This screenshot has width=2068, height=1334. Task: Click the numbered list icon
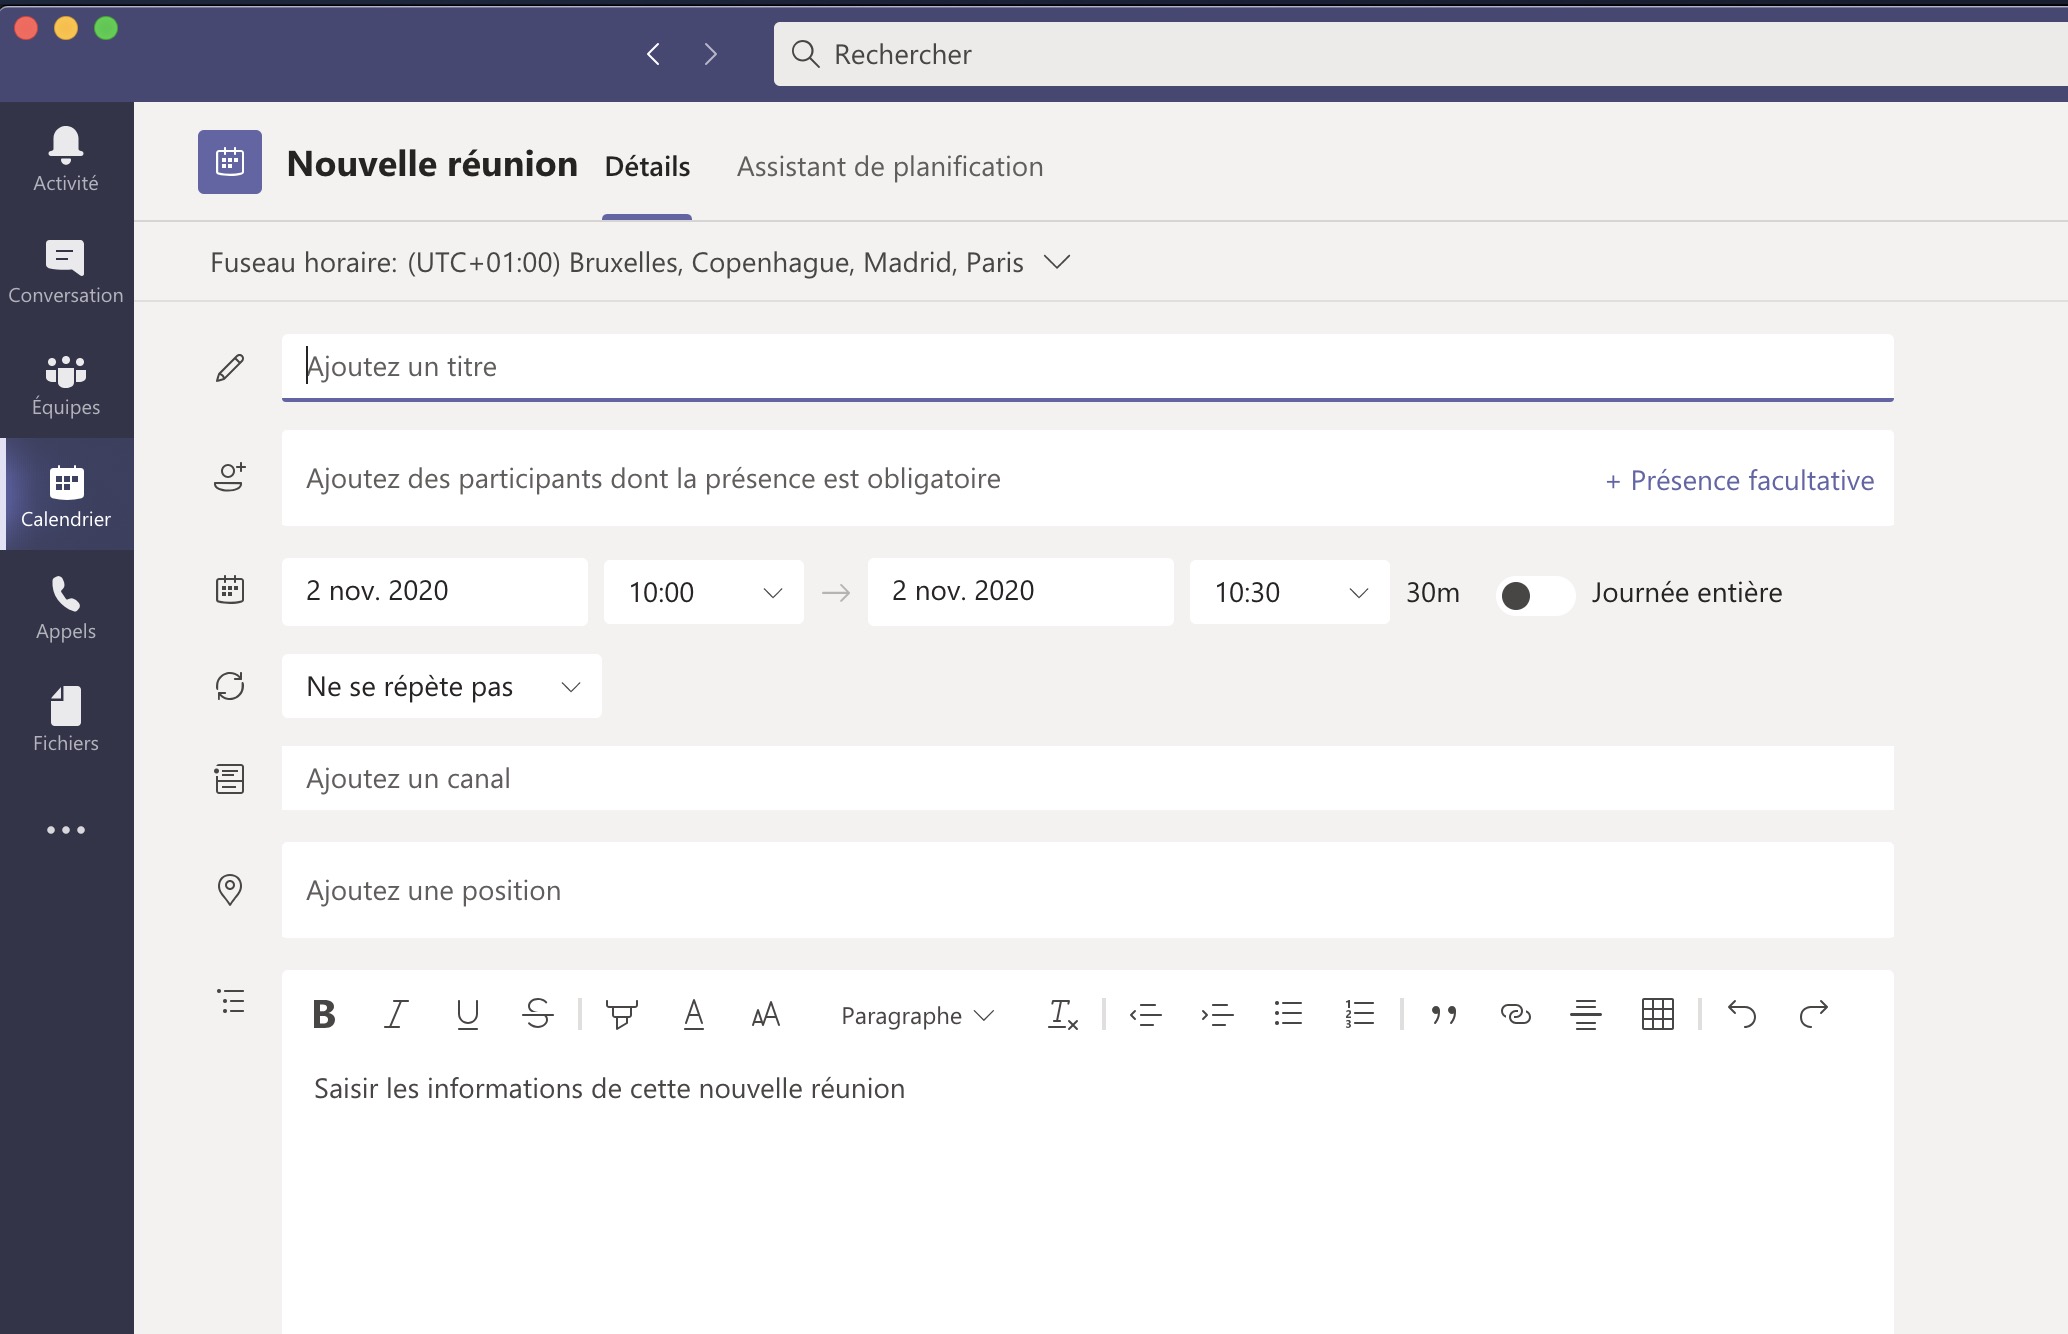pos(1359,1014)
